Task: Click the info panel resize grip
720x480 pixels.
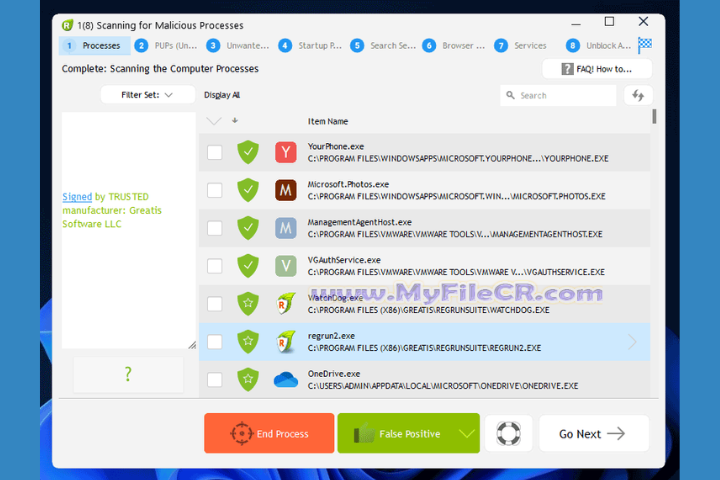Action: click(192, 345)
